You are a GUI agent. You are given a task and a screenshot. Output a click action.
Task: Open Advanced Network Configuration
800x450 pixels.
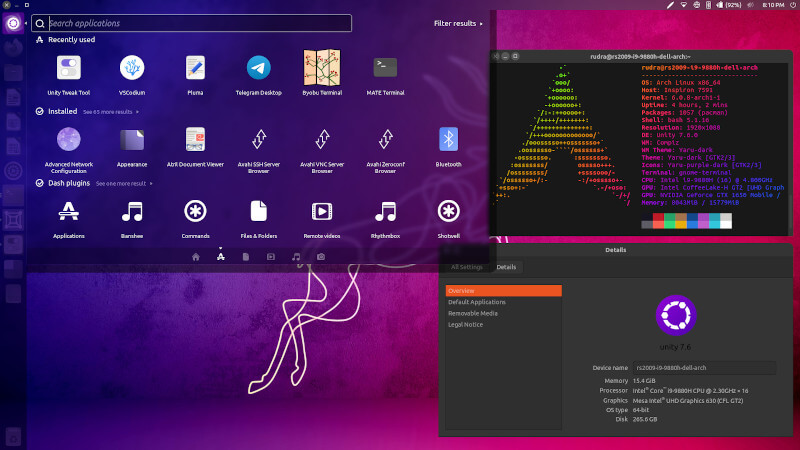[x=68, y=149]
